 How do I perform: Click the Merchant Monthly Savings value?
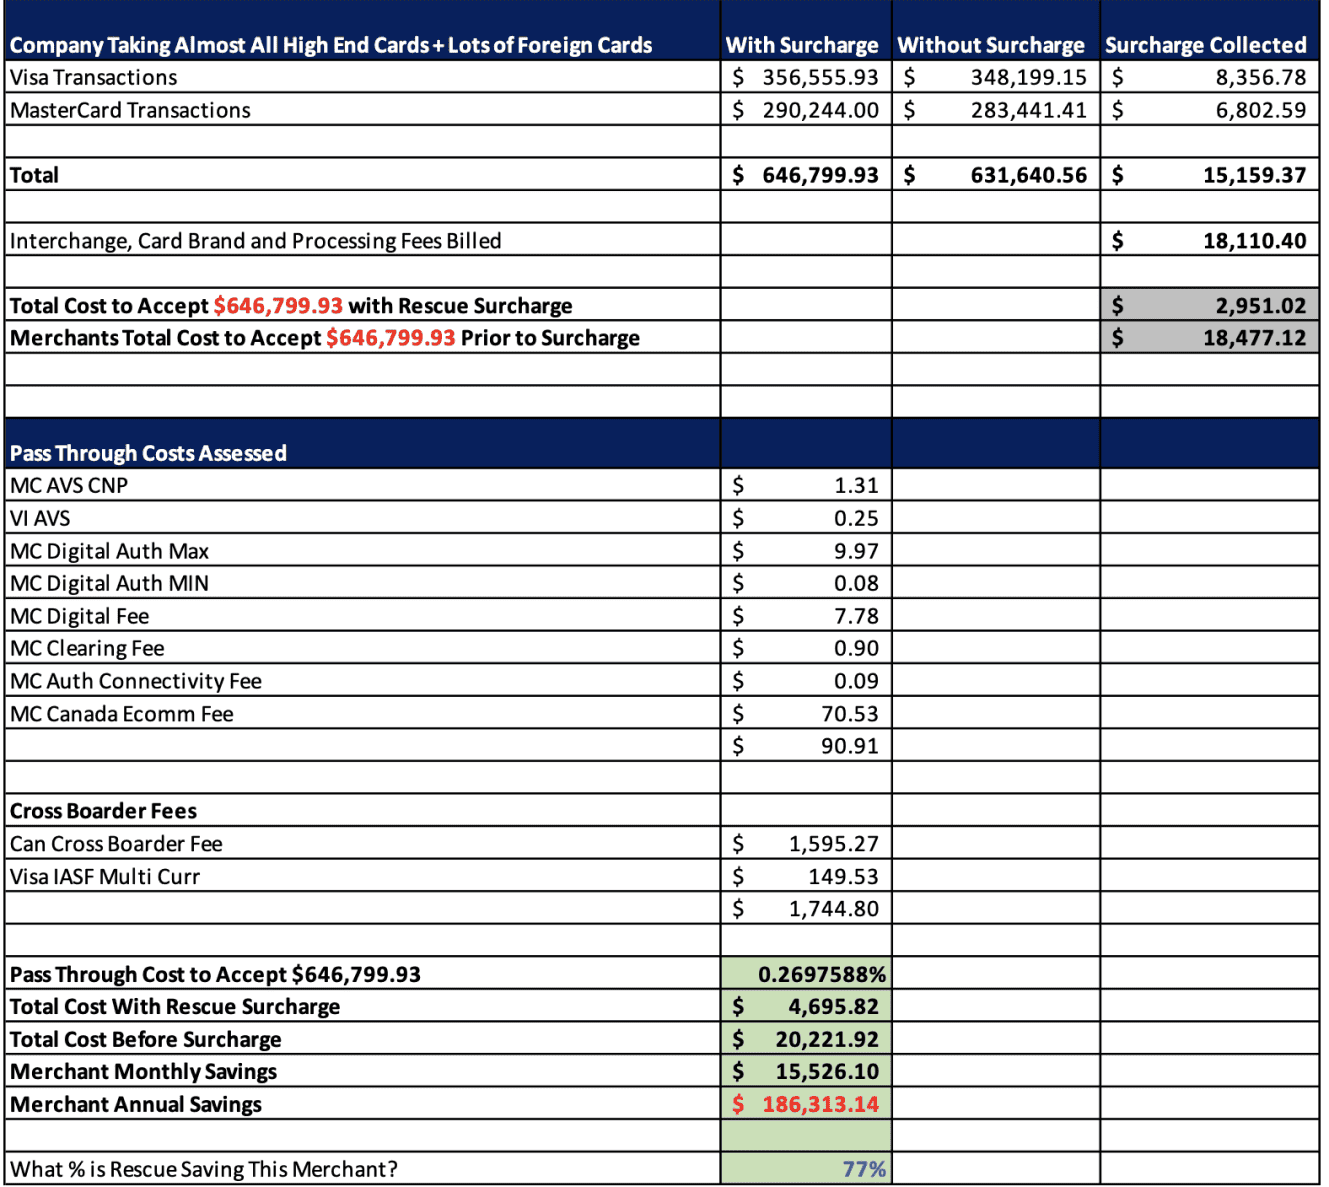pyautogui.click(x=840, y=1070)
